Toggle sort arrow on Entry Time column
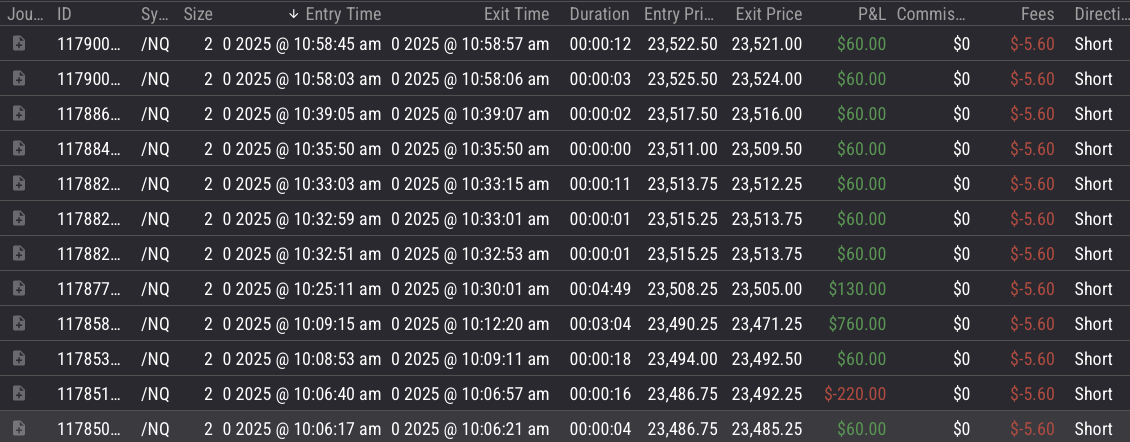Image resolution: width=1130 pixels, height=442 pixels. [x=293, y=14]
